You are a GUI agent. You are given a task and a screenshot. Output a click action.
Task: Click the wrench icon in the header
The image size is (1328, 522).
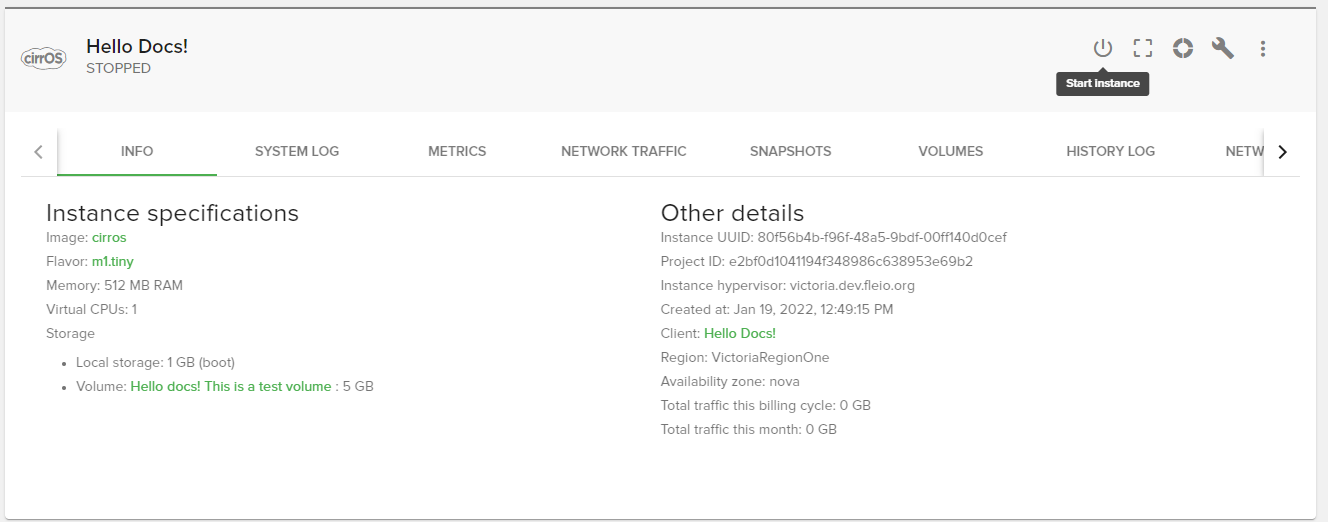(x=1222, y=48)
